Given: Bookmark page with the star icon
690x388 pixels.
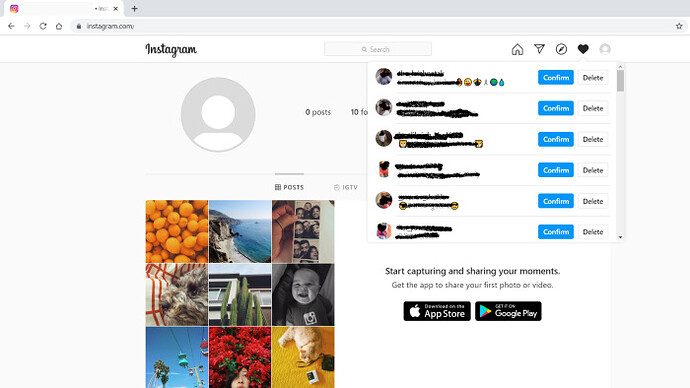Looking at the screenshot, I should tap(679, 26).
